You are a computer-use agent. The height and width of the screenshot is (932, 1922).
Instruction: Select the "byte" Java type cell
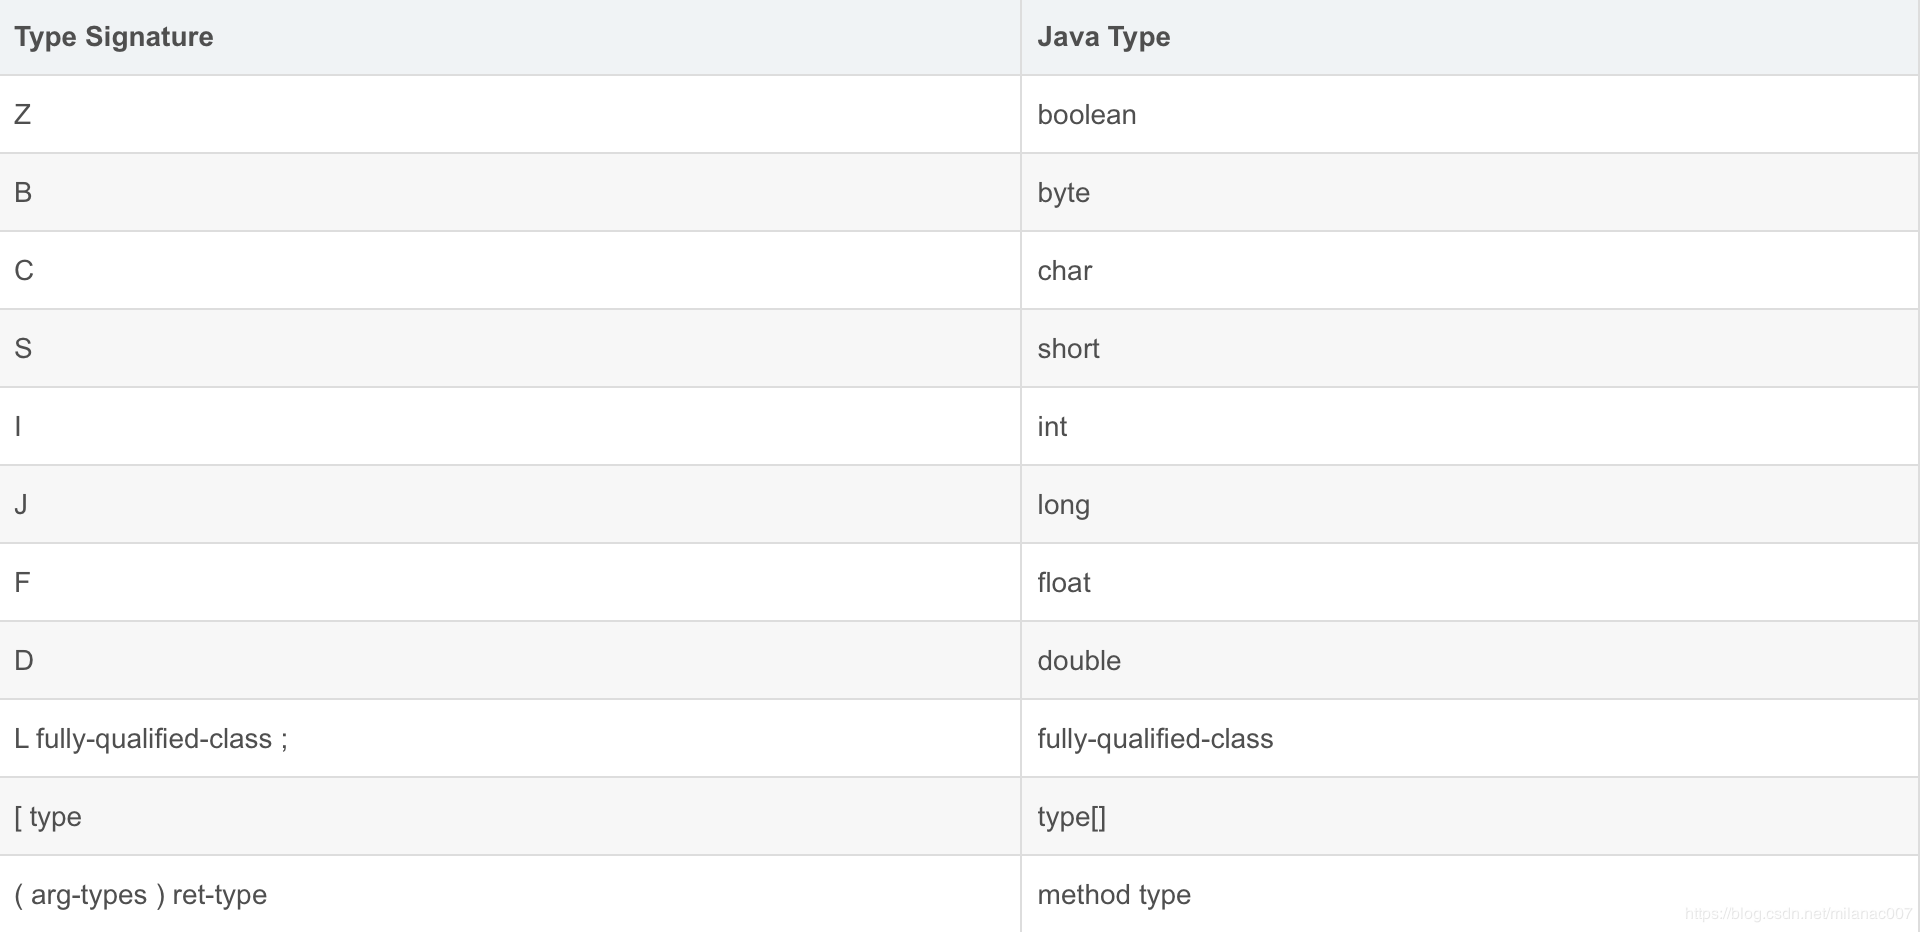1063,193
